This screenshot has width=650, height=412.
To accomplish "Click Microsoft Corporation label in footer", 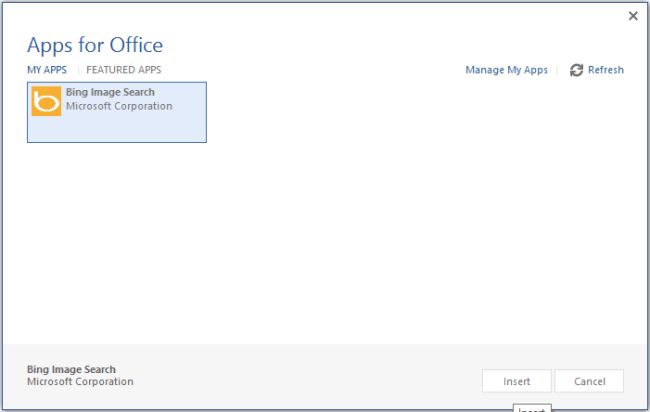I will (x=80, y=381).
